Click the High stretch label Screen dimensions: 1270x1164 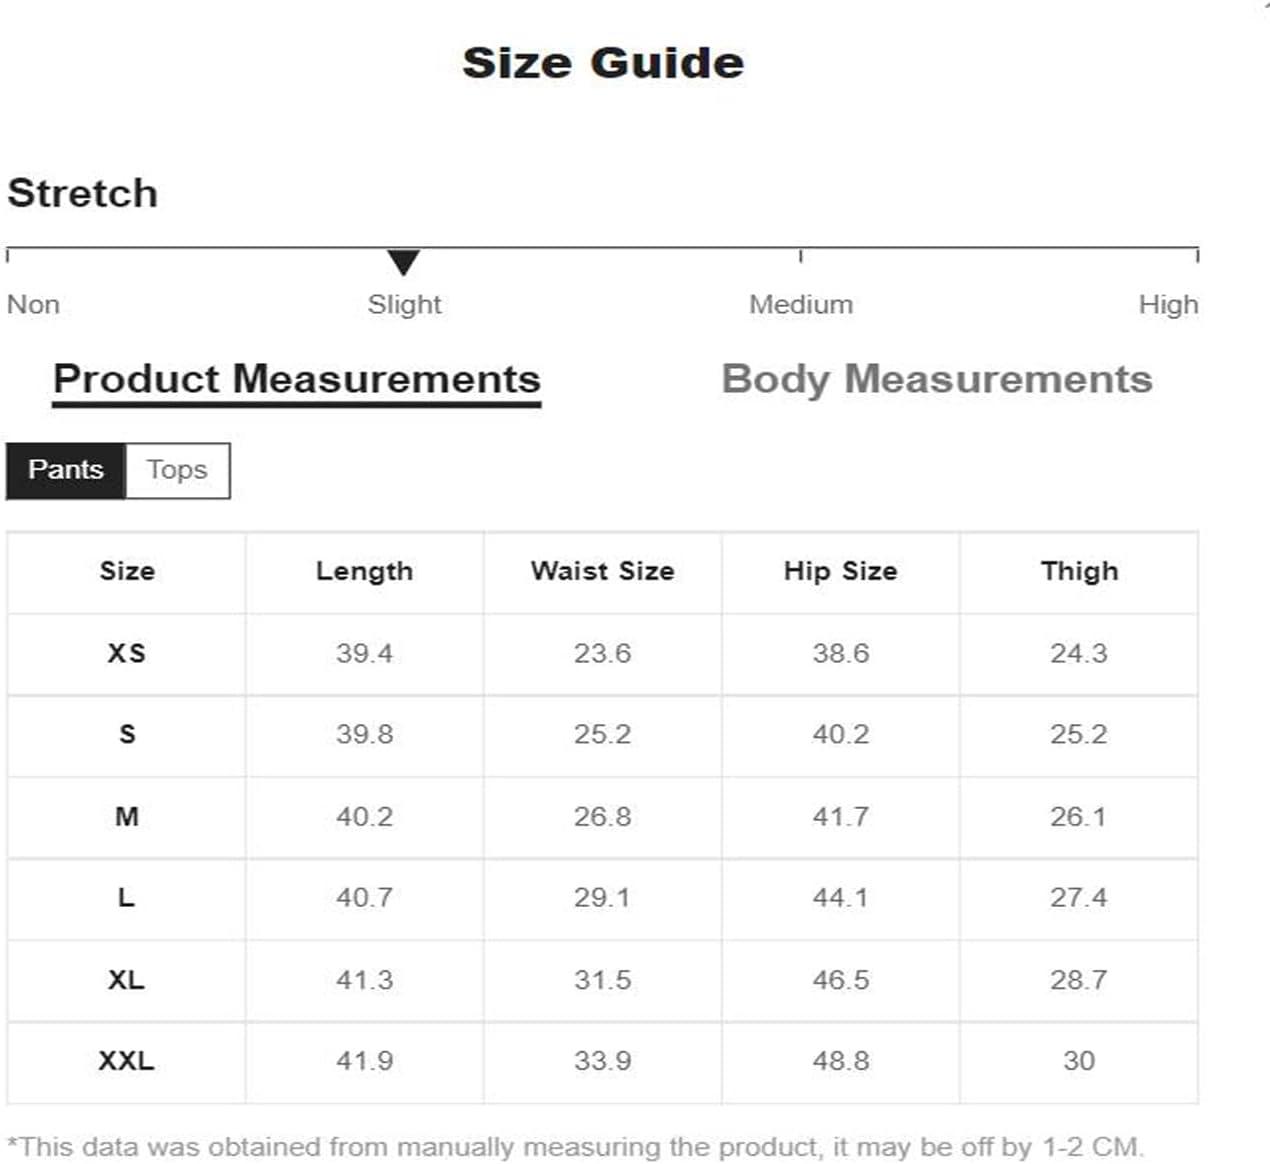tap(1168, 304)
